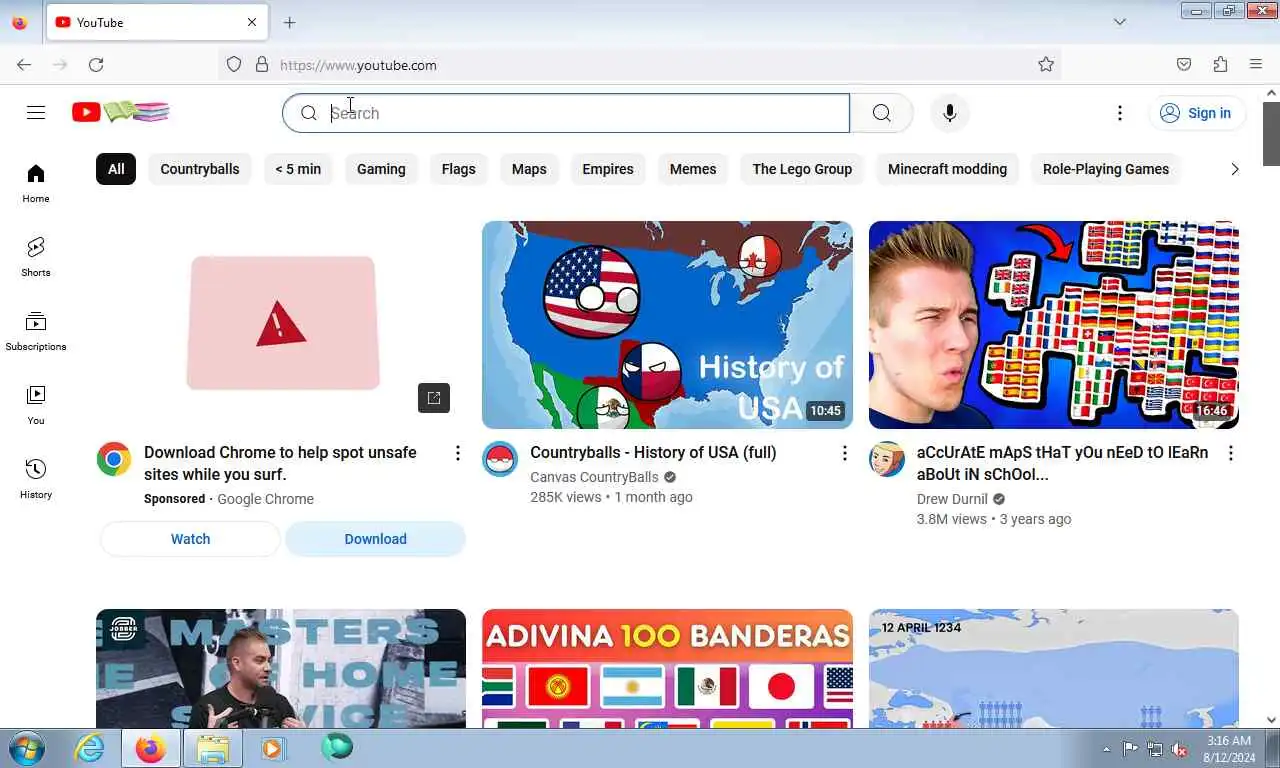Show hidden system tray icons
The height and width of the screenshot is (768, 1280).
click(1106, 749)
